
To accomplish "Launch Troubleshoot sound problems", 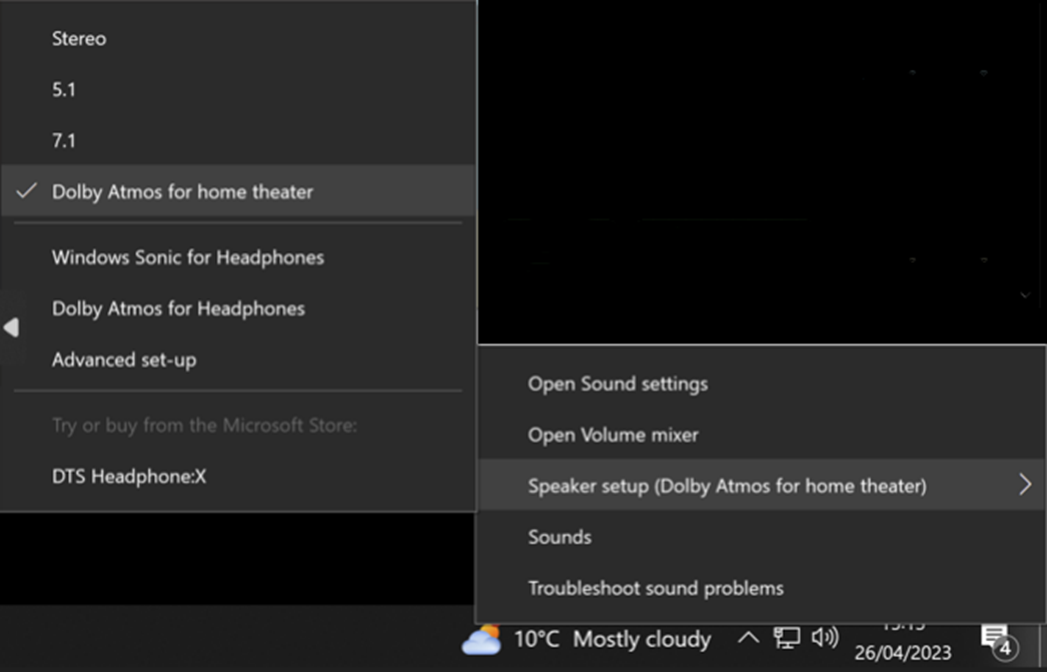I will [656, 588].
